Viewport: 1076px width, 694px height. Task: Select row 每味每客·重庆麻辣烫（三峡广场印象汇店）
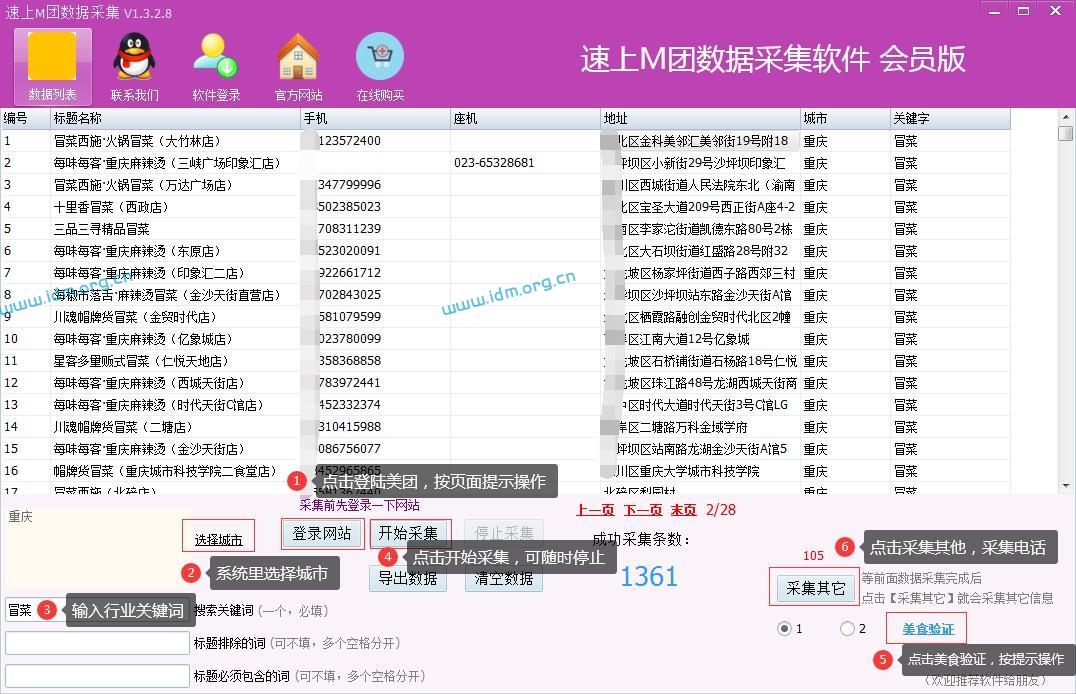coord(506,163)
